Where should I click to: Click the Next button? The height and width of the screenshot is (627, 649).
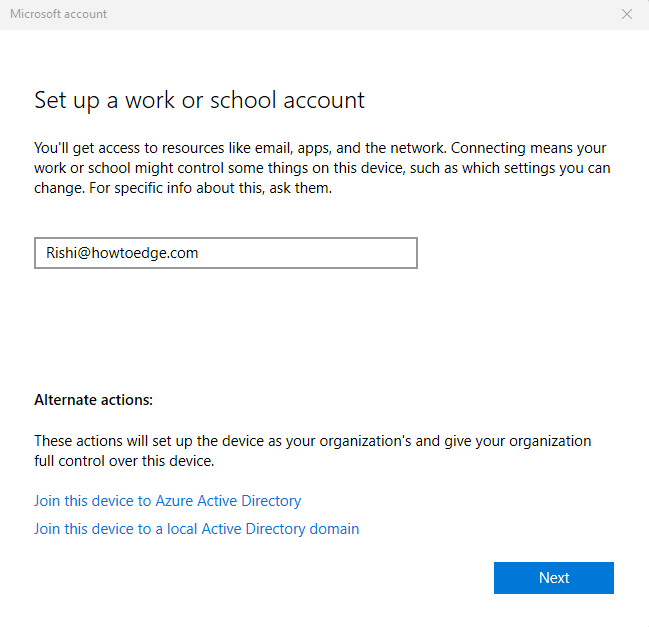pos(553,578)
